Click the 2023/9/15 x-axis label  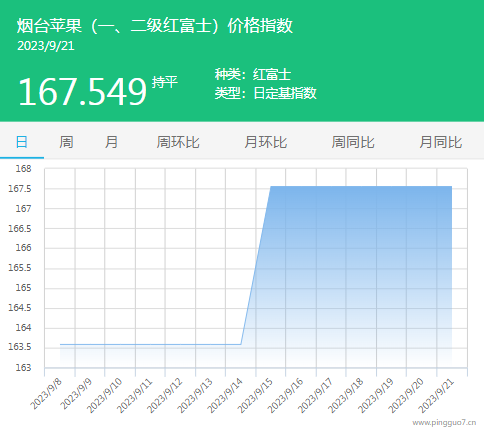255,395
